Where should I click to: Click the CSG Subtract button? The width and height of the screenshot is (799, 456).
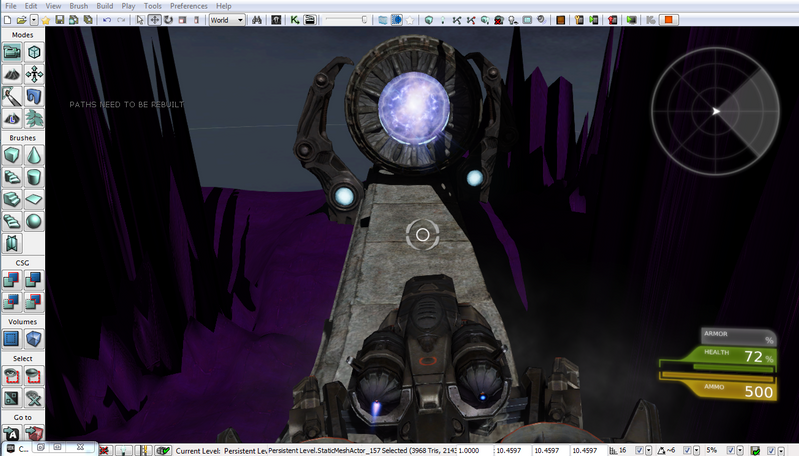[34, 280]
